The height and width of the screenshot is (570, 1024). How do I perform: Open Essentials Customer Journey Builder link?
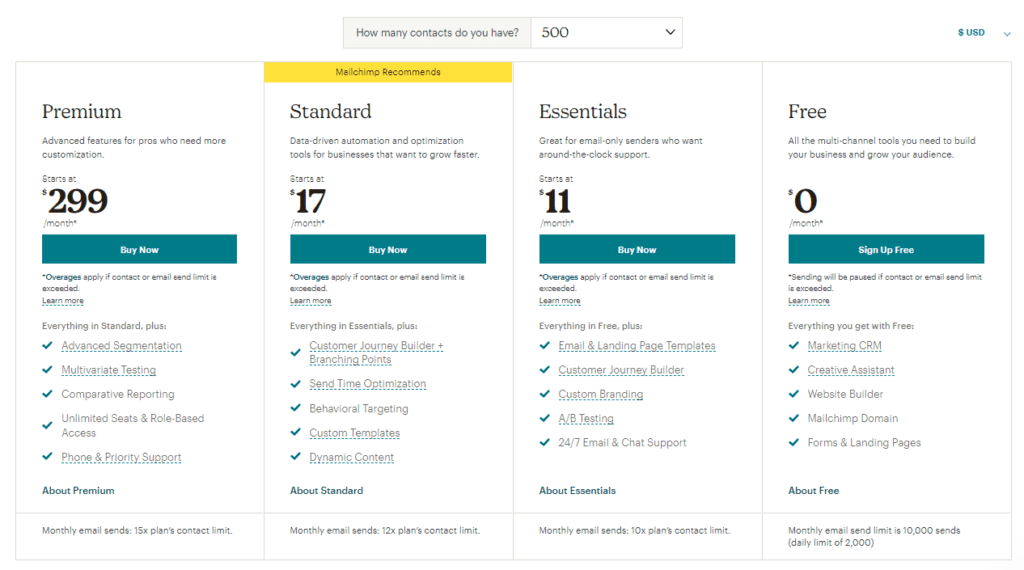[x=621, y=370]
